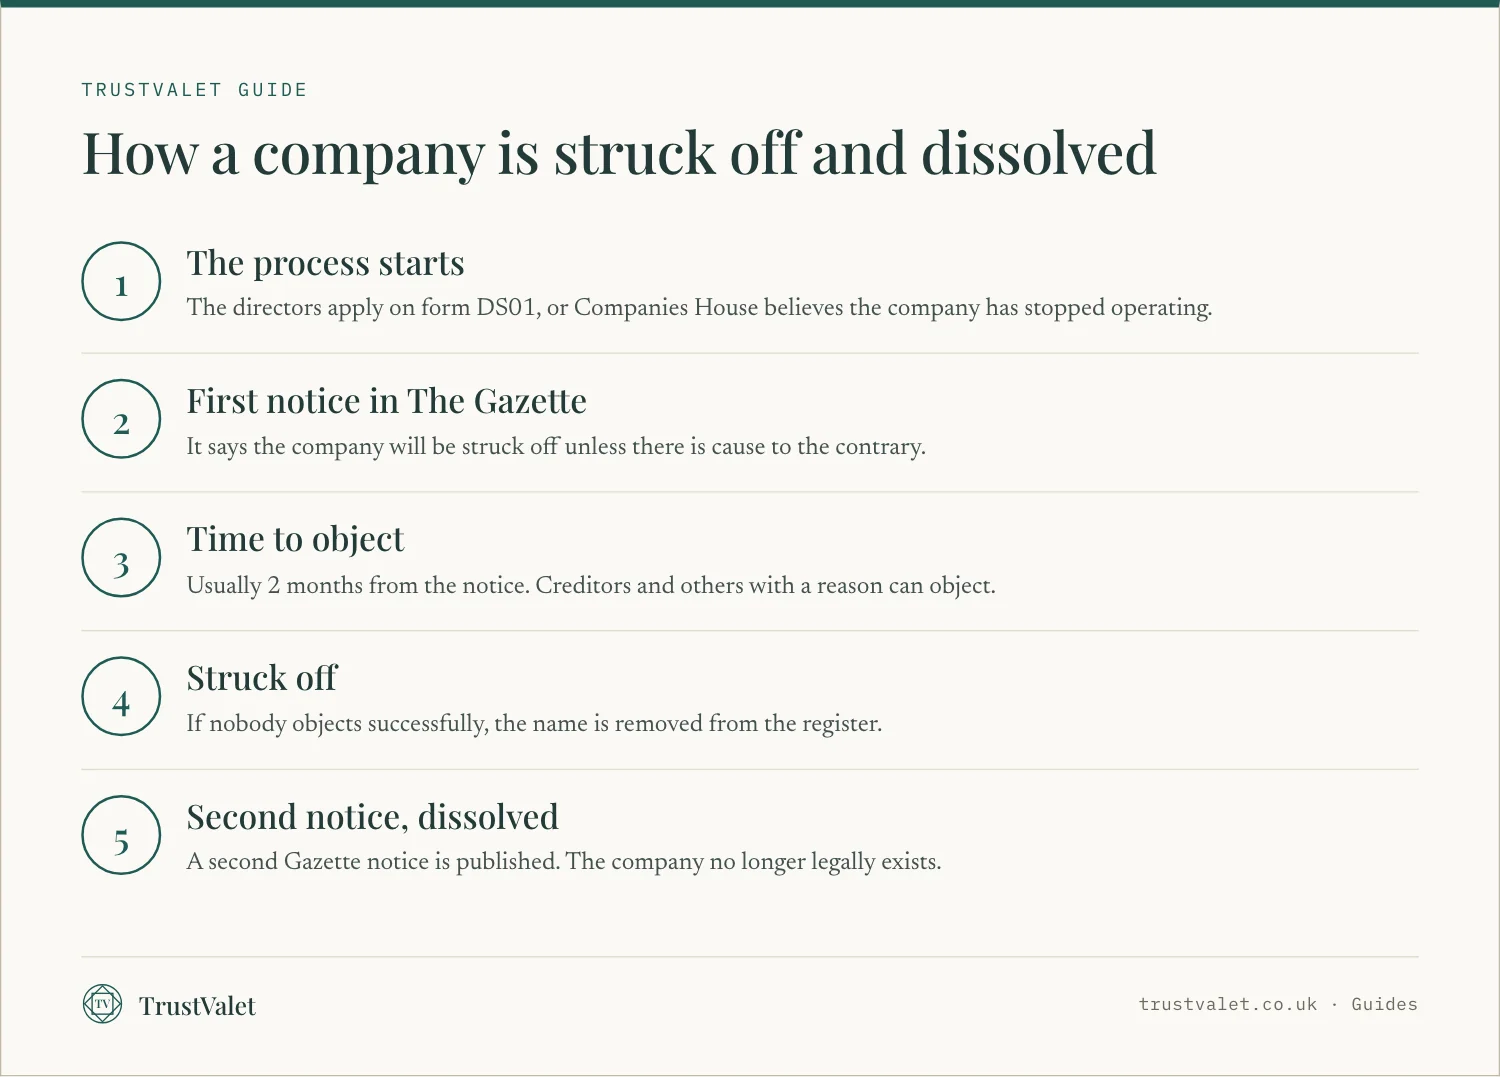Click the TrustValet hexagon logo icon
The image size is (1500, 1078).
pos(102,1004)
